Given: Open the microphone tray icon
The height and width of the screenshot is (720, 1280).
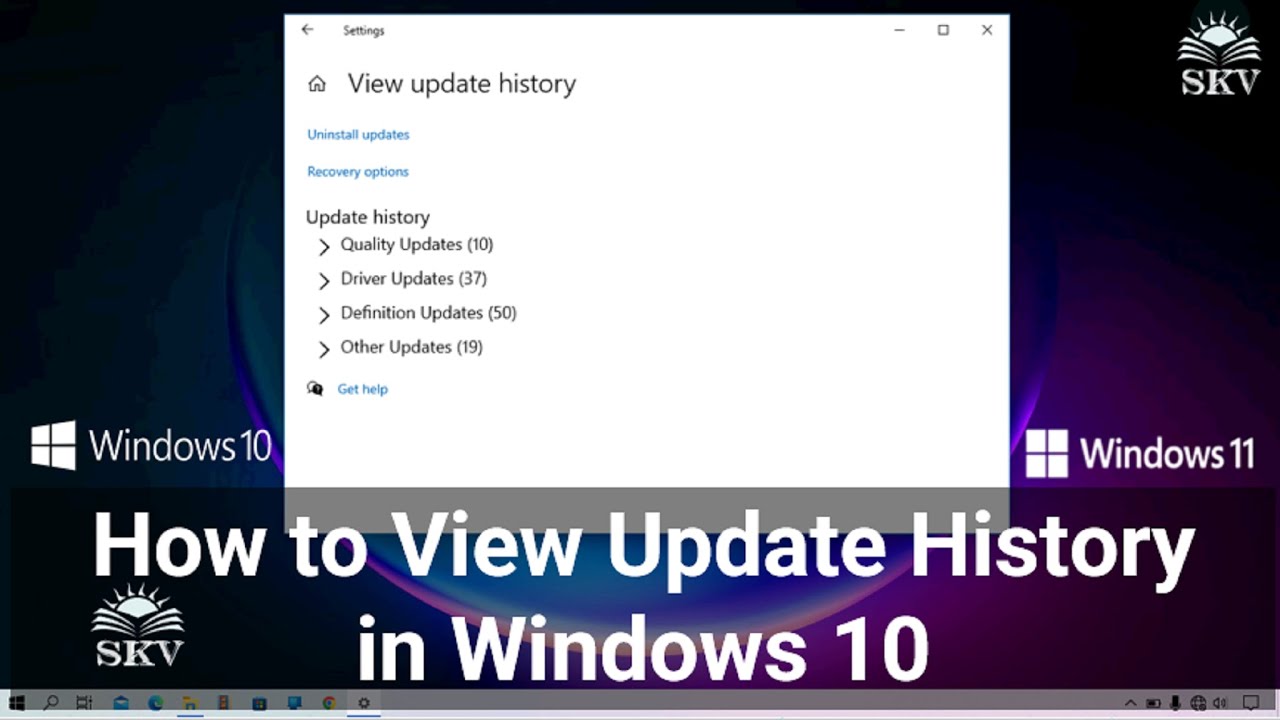Looking at the screenshot, I should 1175,703.
